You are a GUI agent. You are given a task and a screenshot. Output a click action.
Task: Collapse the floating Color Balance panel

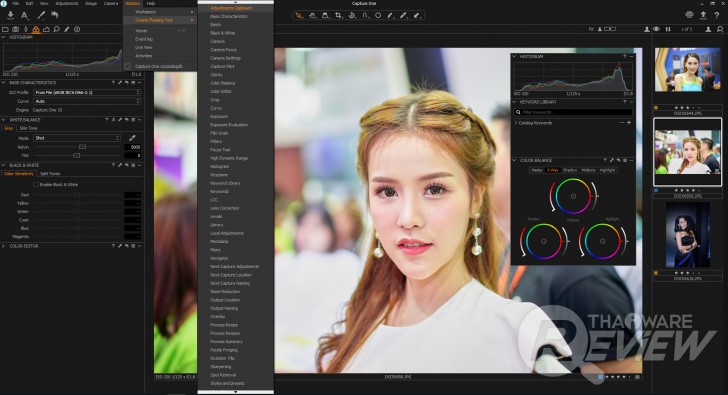coord(514,160)
